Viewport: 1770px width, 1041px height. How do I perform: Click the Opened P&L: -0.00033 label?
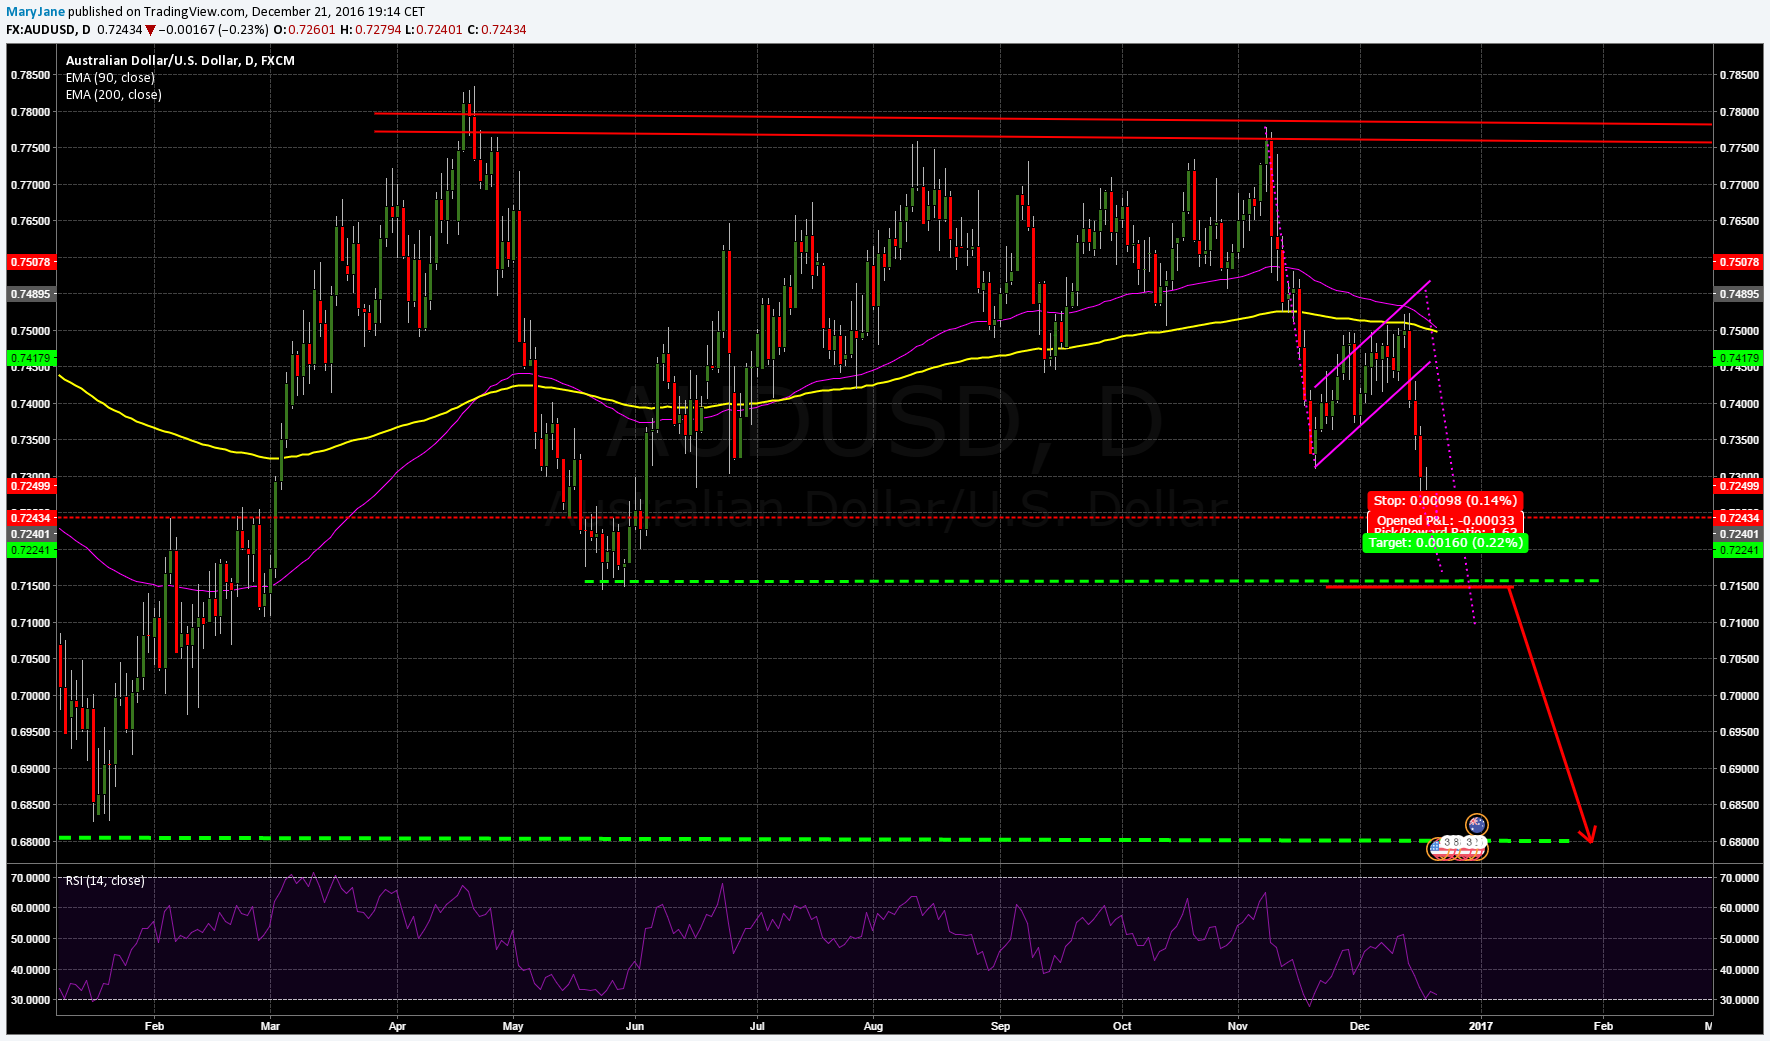point(1445,521)
